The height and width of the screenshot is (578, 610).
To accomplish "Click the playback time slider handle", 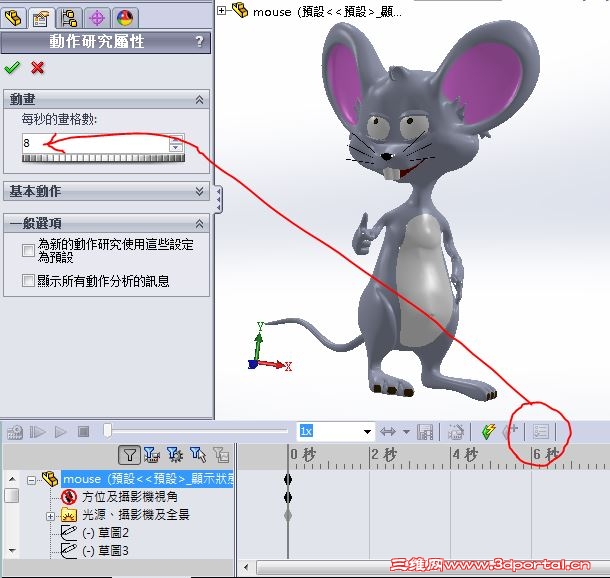I will (x=108, y=431).
